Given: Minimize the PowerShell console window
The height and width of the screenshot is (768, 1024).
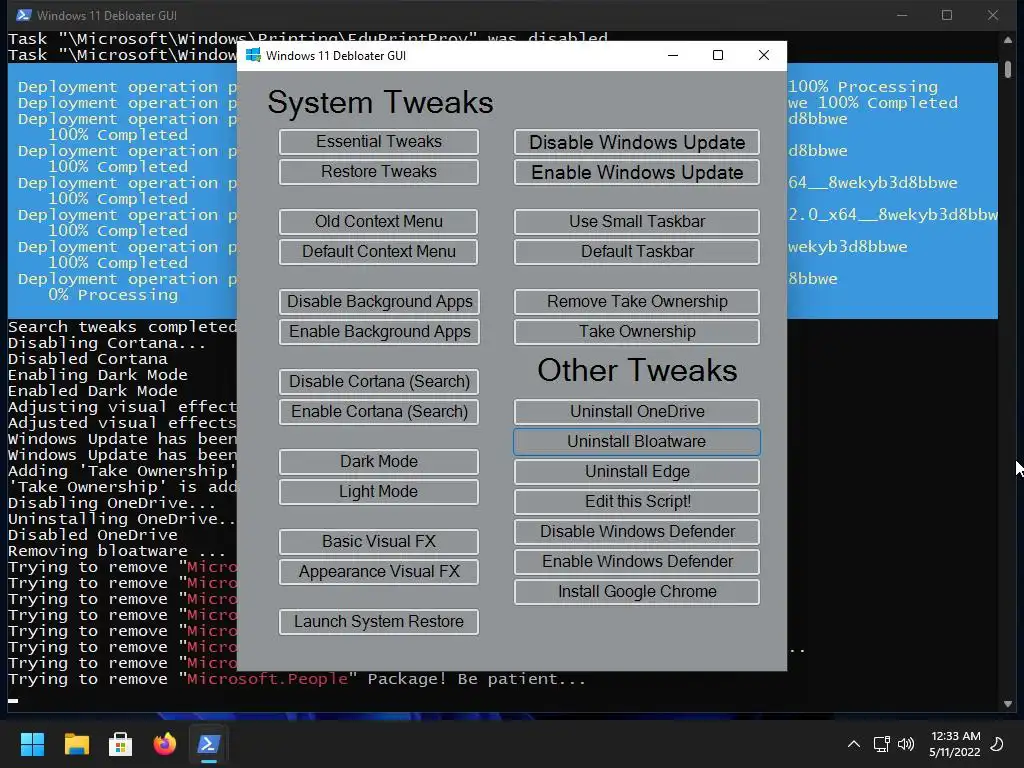Looking at the screenshot, I should coord(902,15).
